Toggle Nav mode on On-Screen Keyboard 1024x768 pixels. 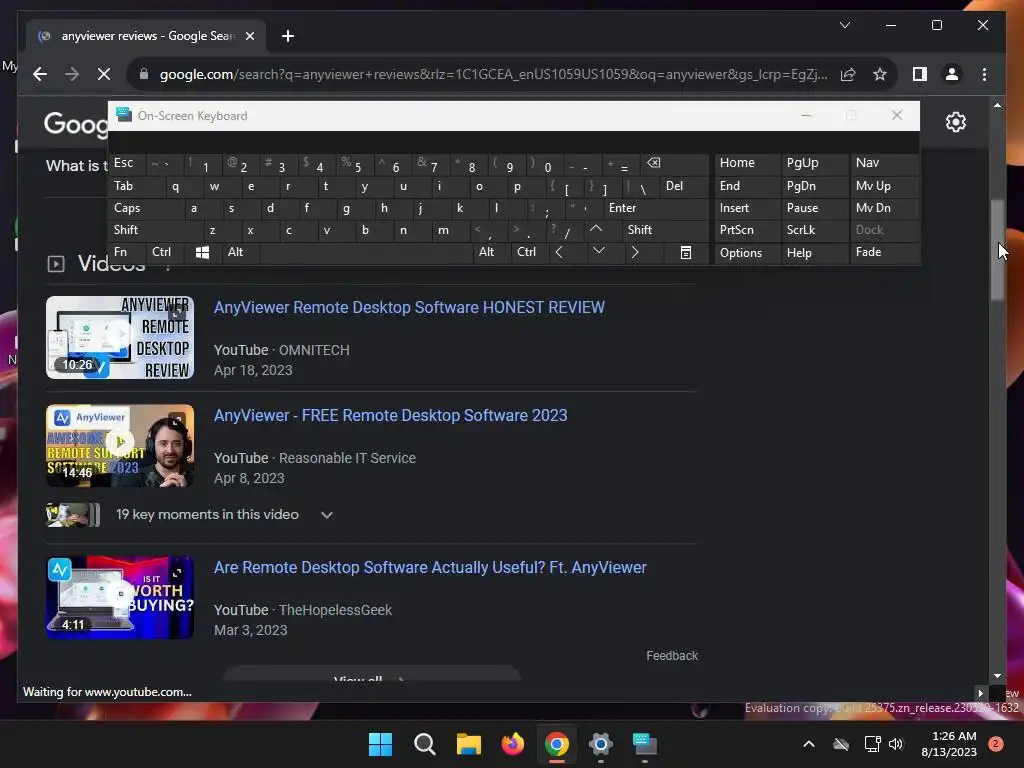point(884,163)
